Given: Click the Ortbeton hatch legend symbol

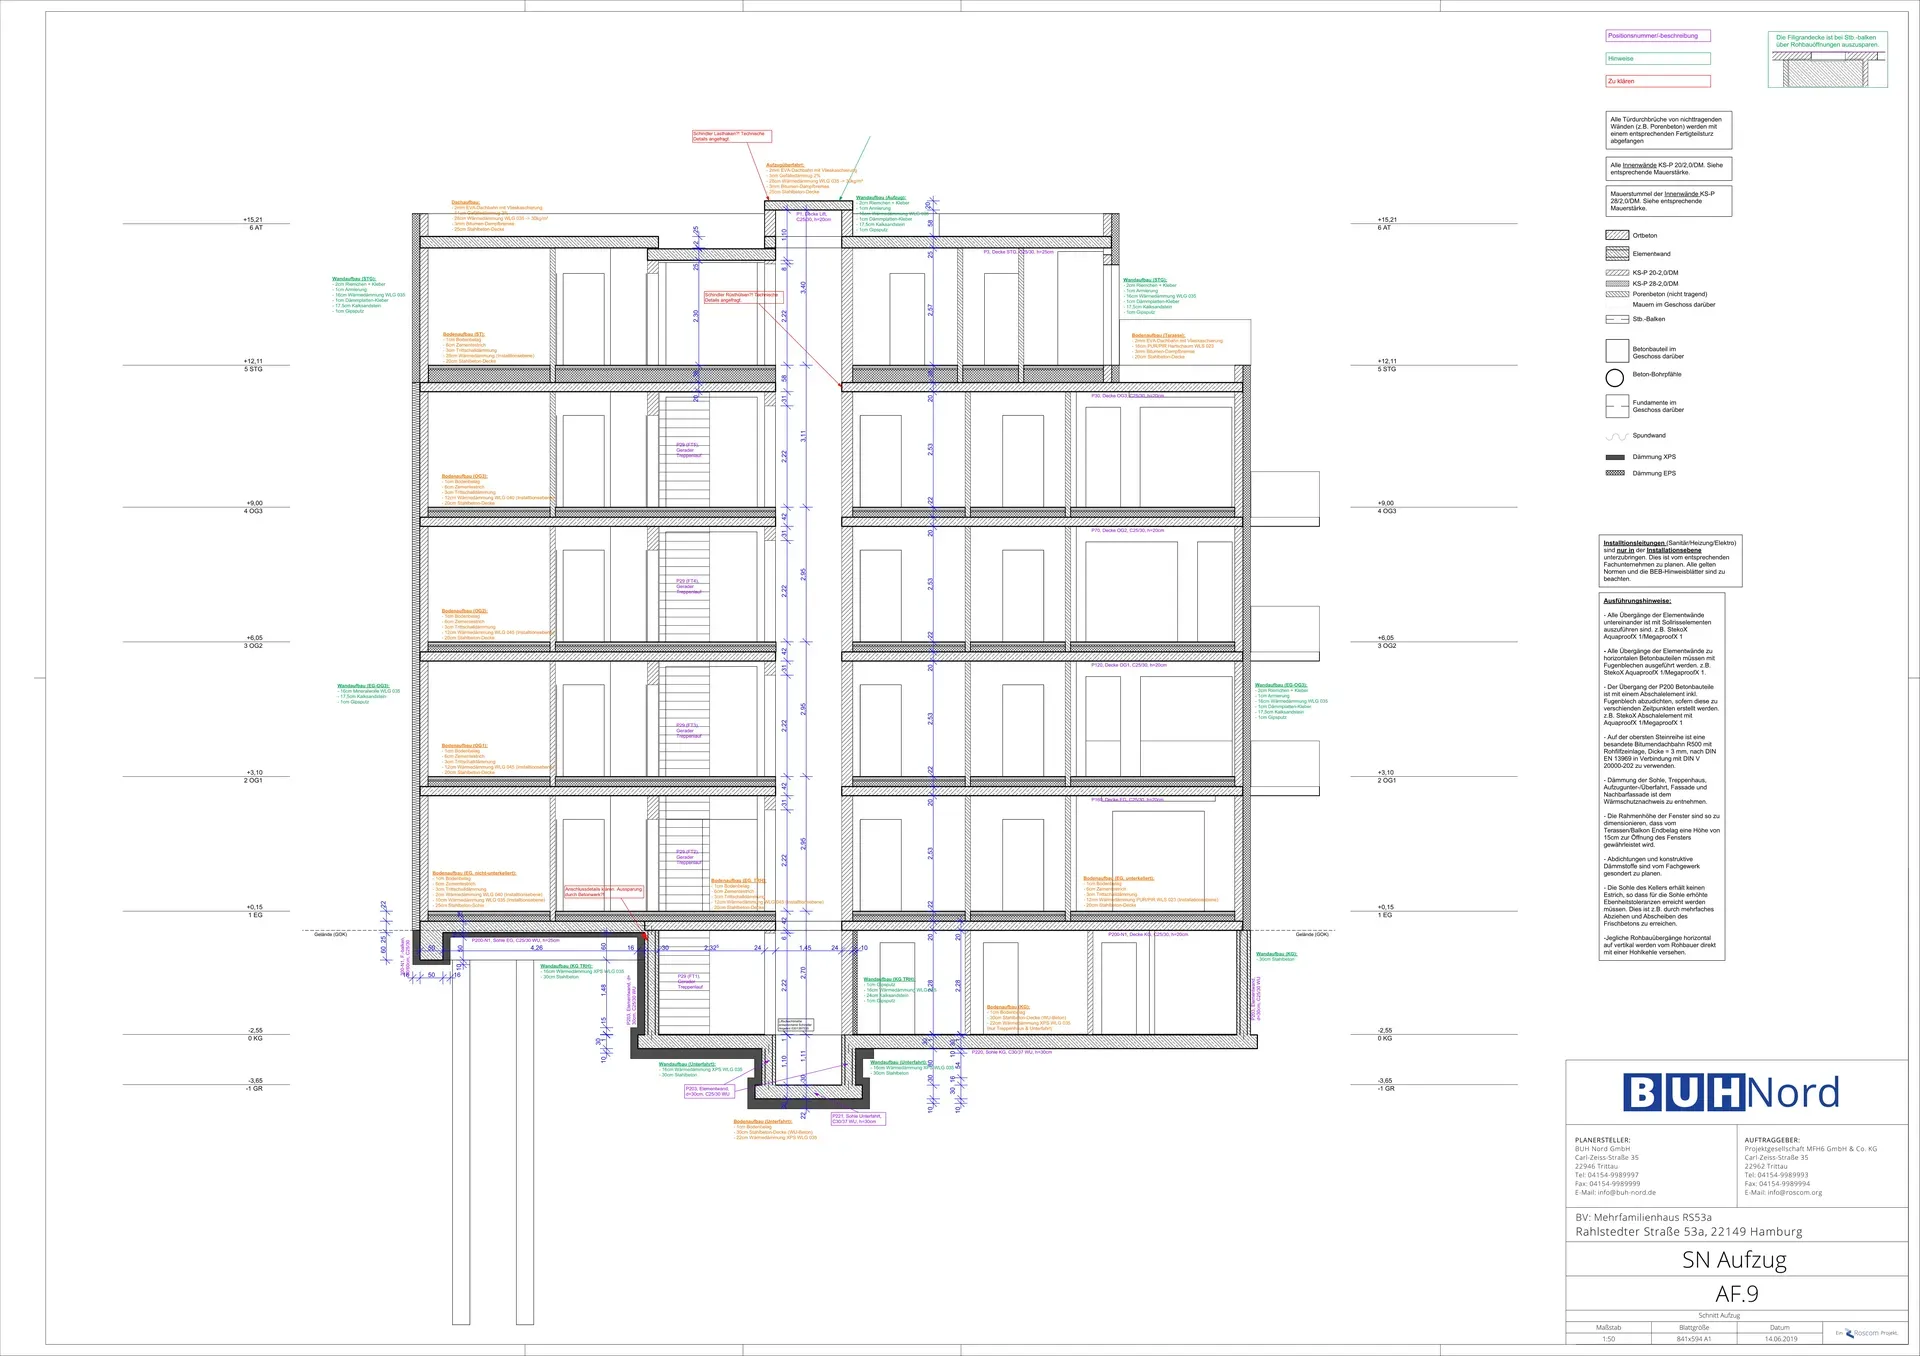Looking at the screenshot, I should tap(1616, 235).
